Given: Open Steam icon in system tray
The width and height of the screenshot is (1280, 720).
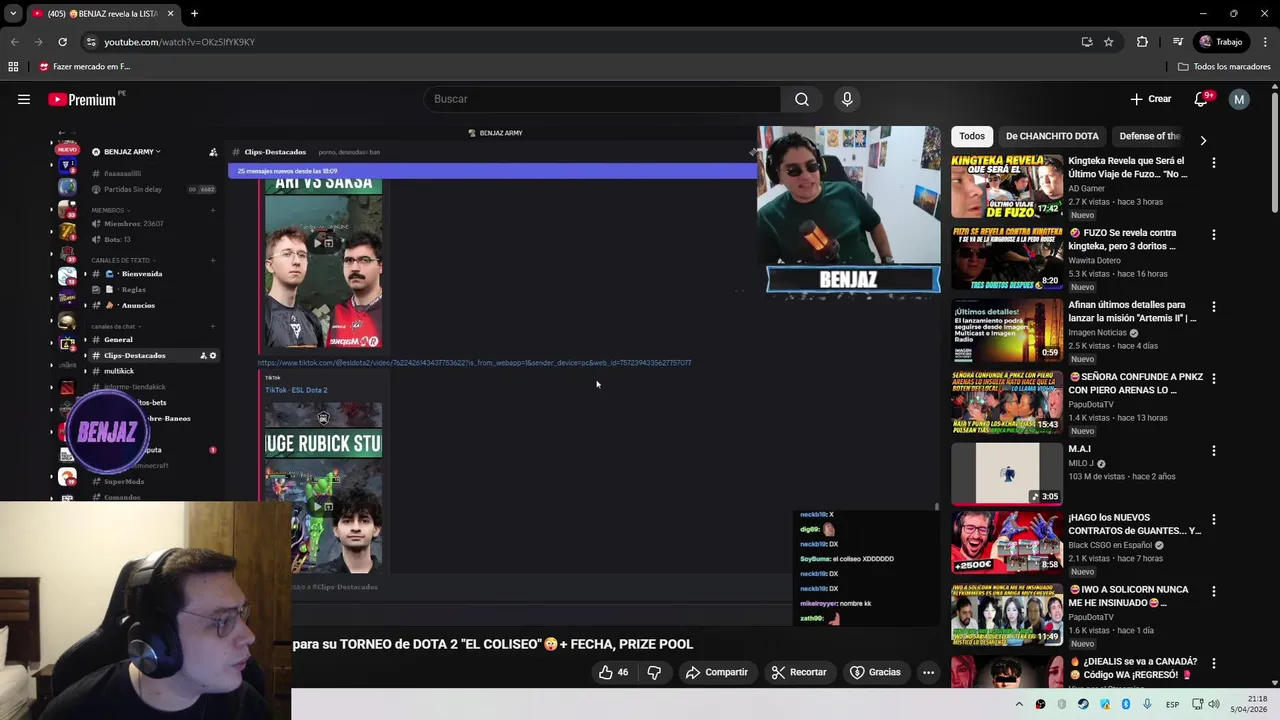Looking at the screenshot, I should [1083, 704].
